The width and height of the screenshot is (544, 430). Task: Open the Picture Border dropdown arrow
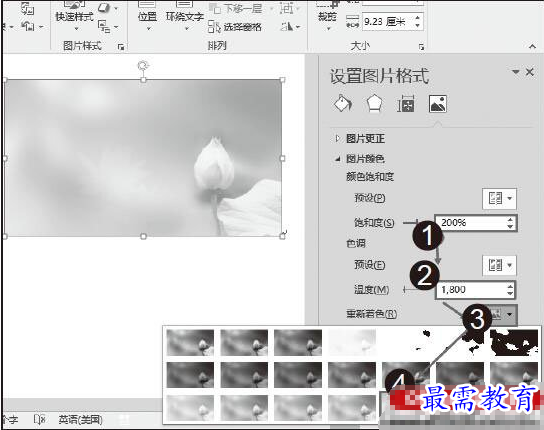pyautogui.click(x=116, y=8)
